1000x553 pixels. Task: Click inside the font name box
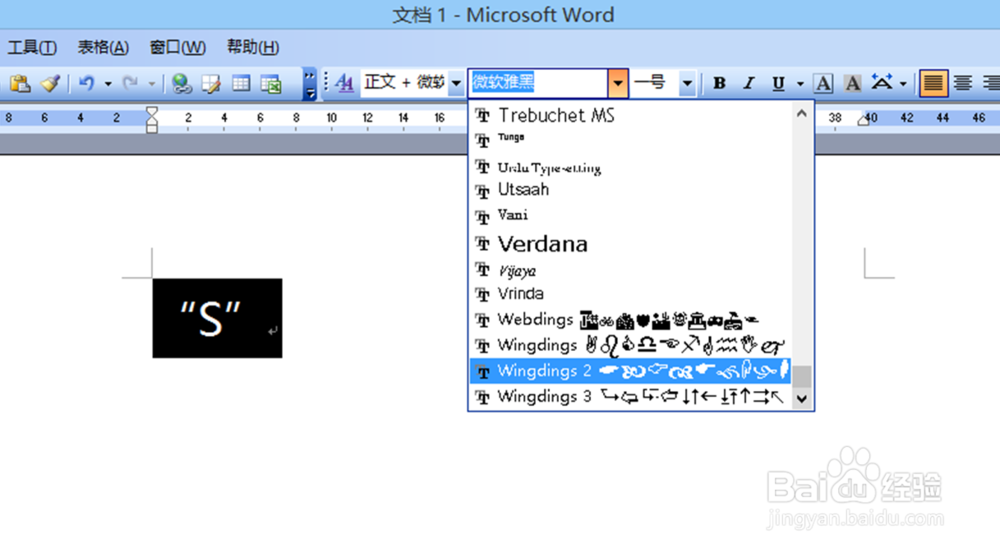537,83
